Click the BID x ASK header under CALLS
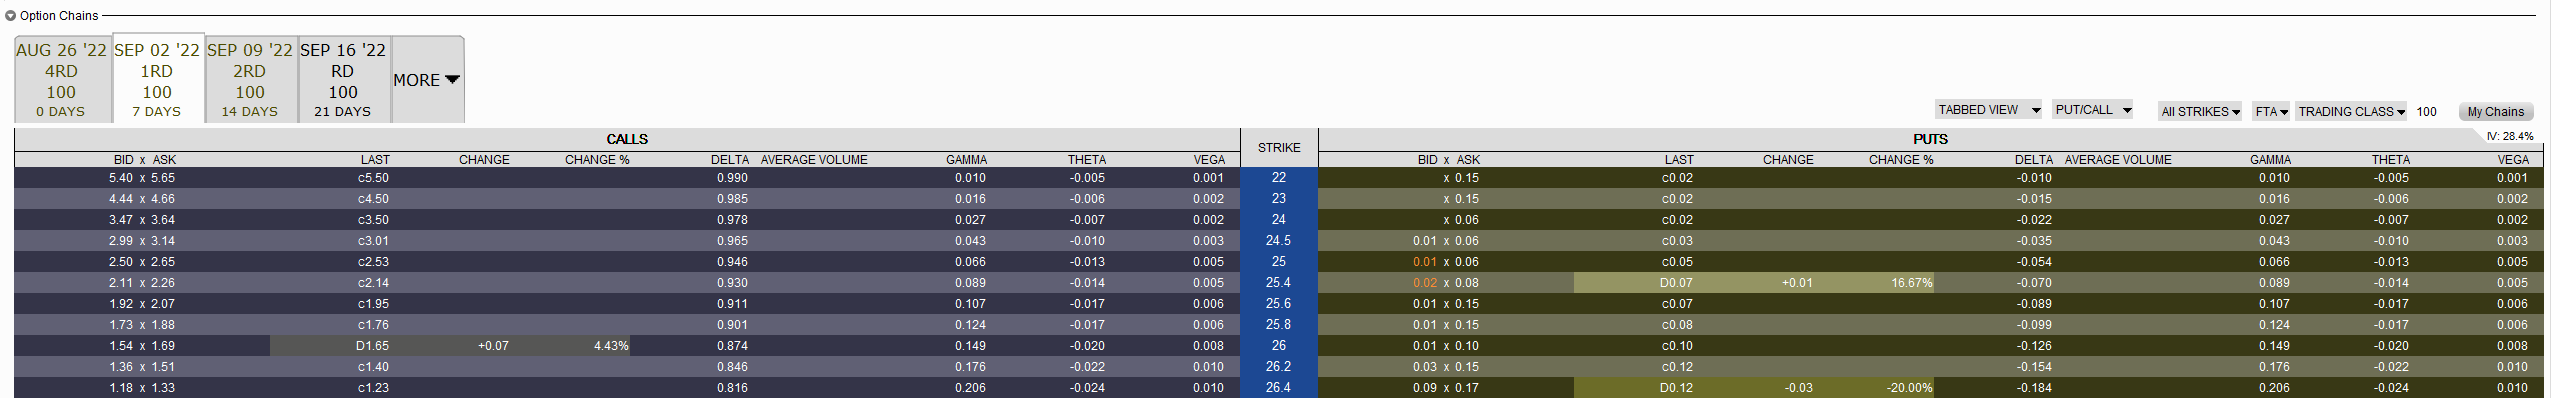This screenshot has height=398, width=2551. pos(144,160)
